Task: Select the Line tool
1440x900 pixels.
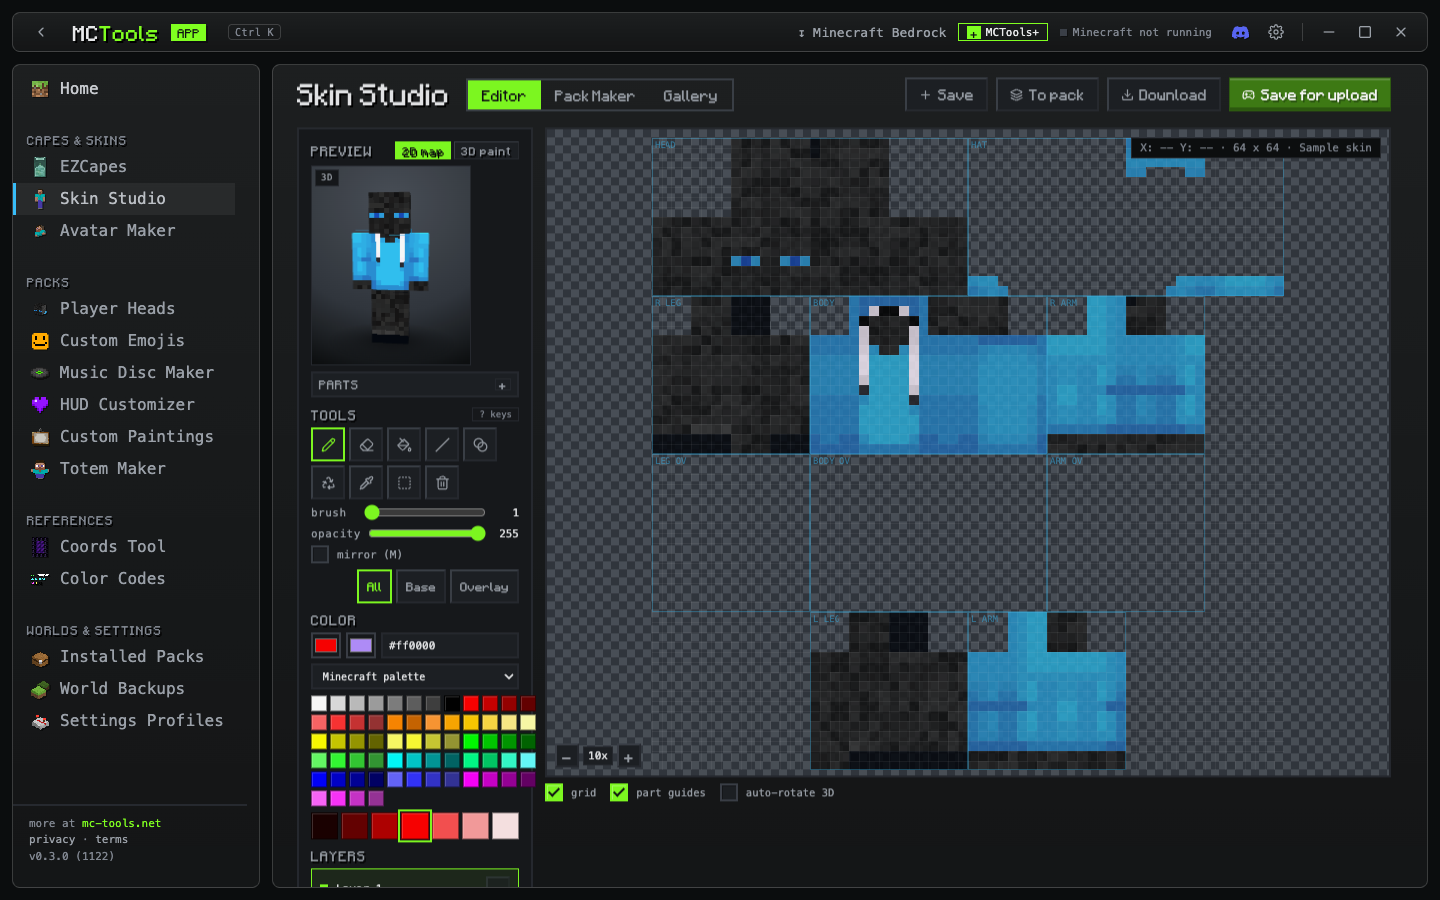Action: click(x=442, y=445)
